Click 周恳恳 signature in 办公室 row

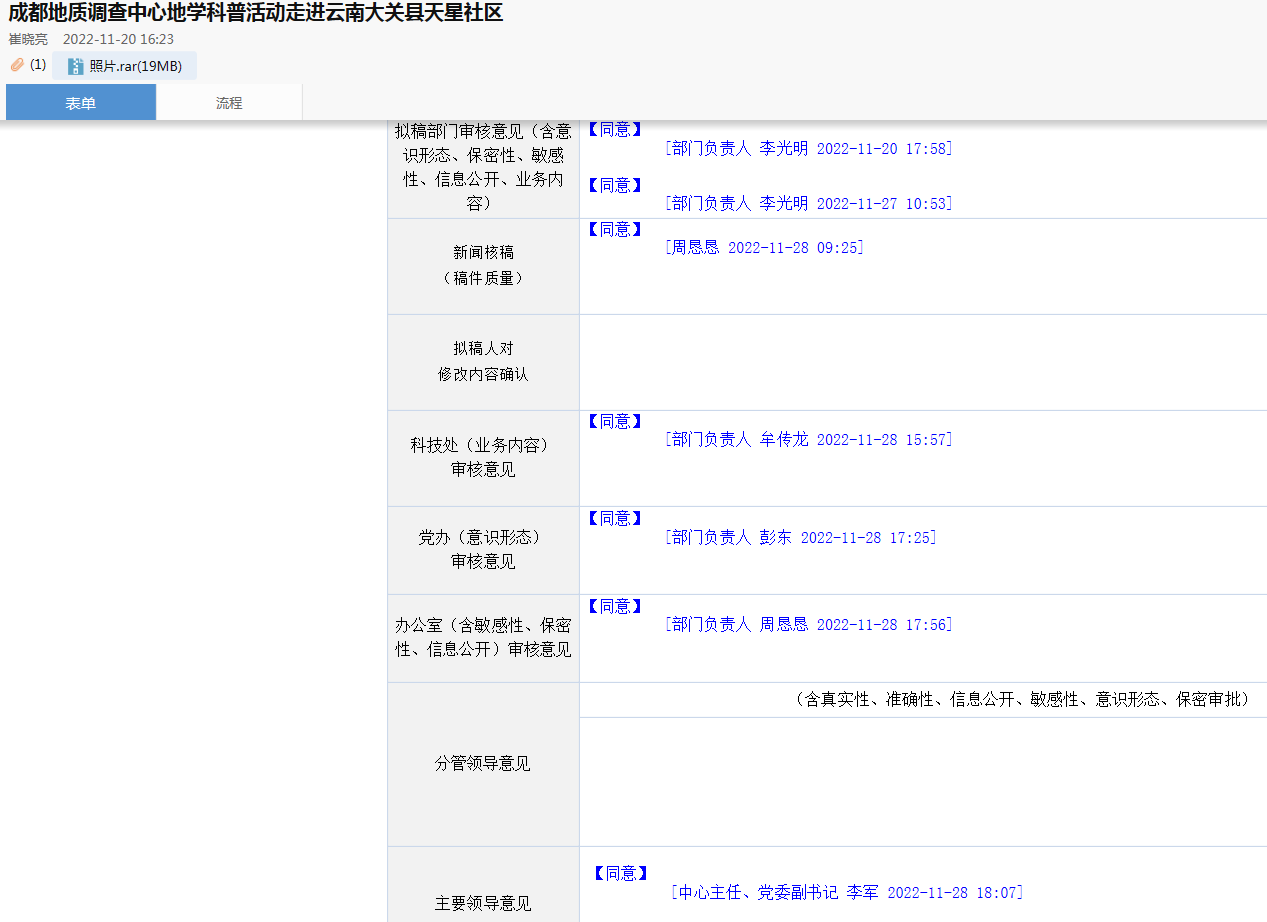(808, 624)
